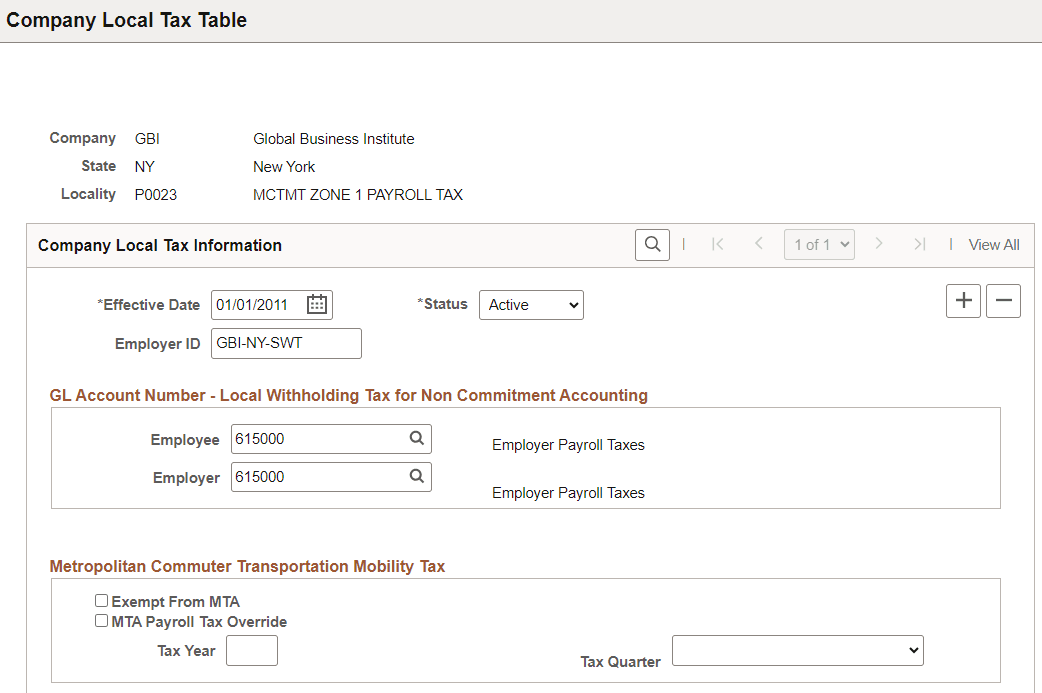Open the Tax Quarter dropdown
This screenshot has width=1042, height=693.
coord(797,650)
